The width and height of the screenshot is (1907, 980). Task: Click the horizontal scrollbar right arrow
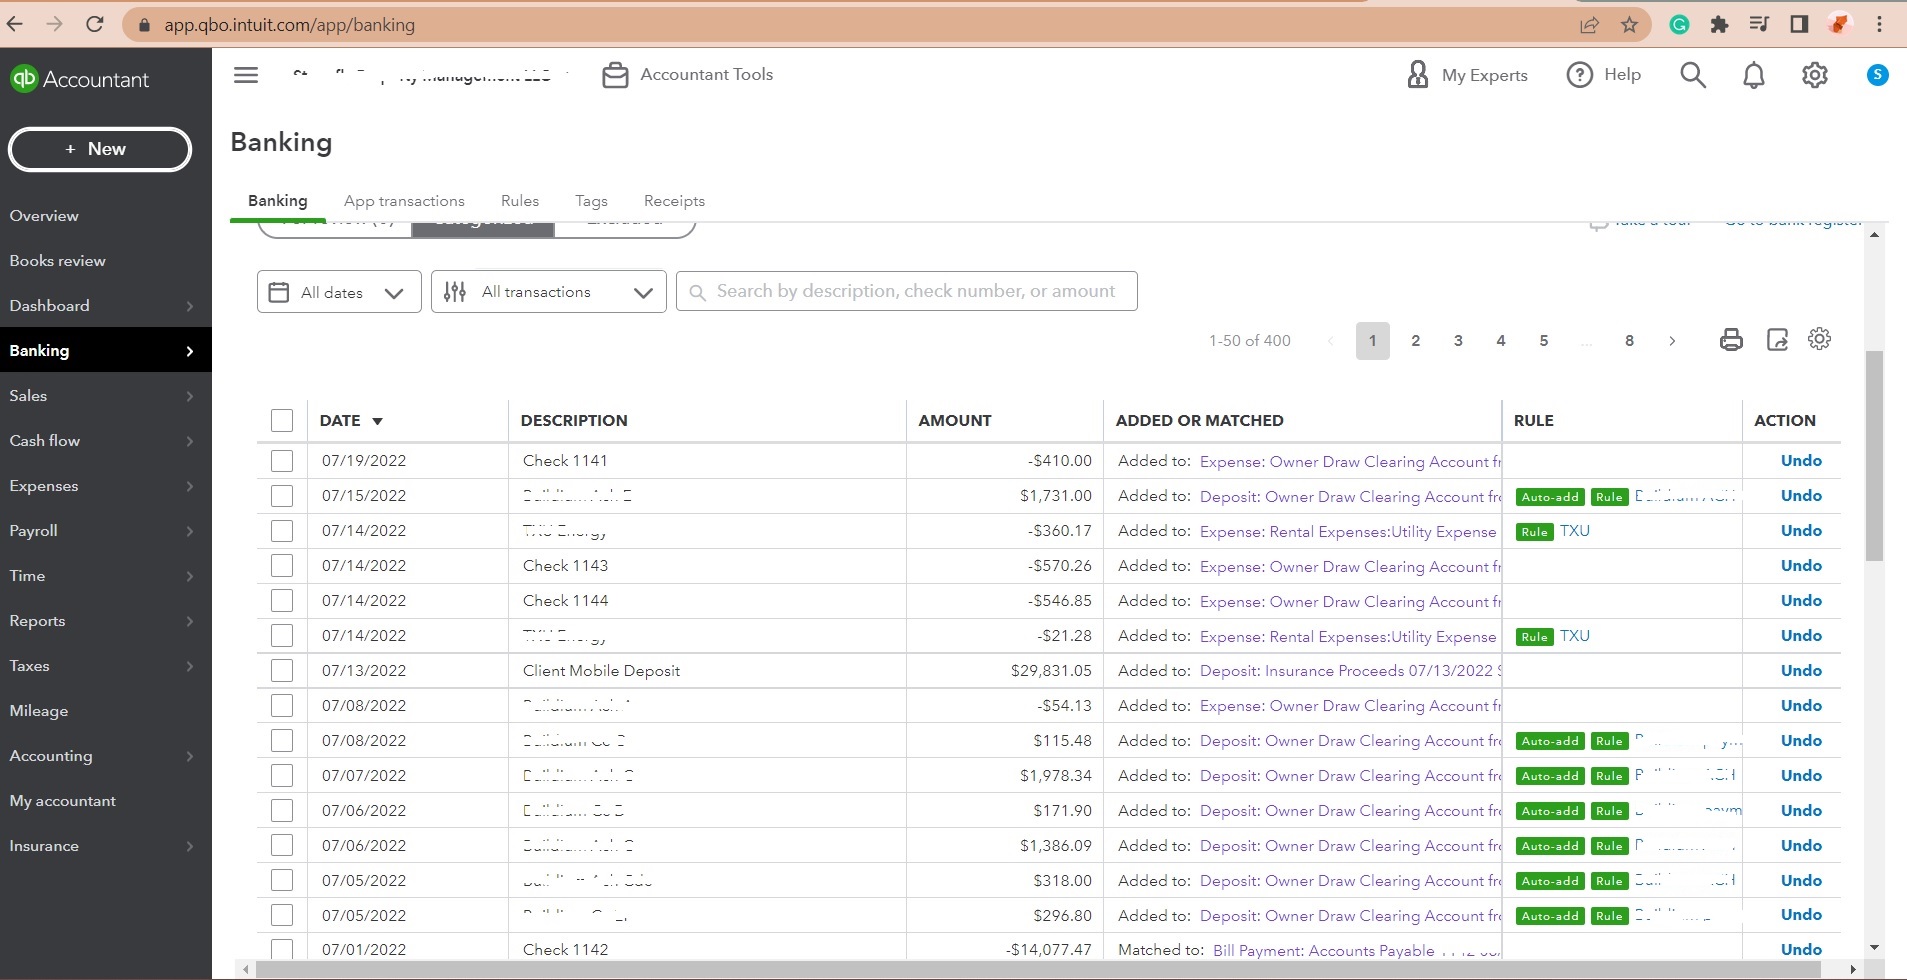click(x=1853, y=970)
